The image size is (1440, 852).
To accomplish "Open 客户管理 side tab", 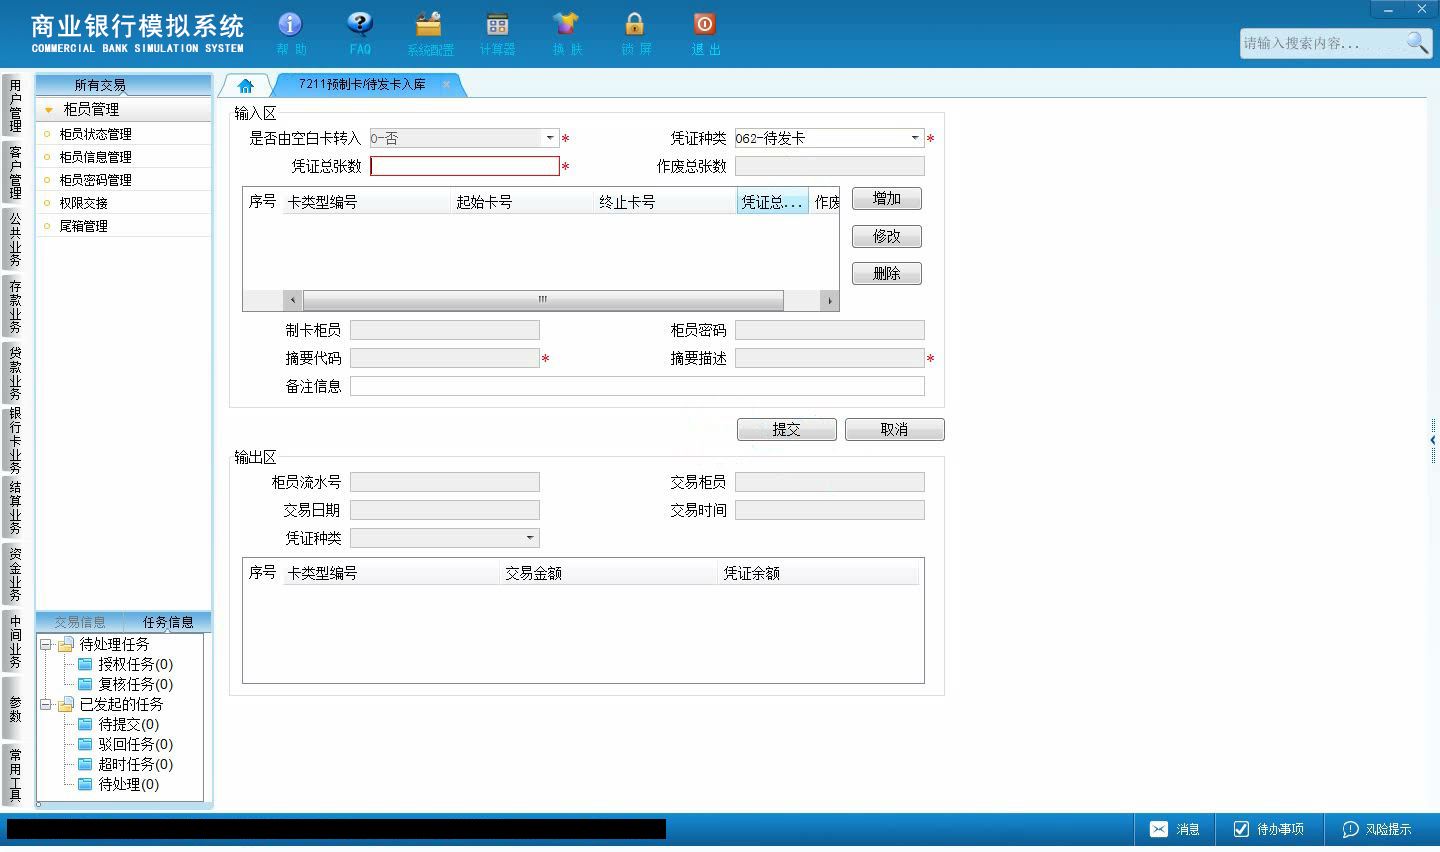I will pyautogui.click(x=15, y=172).
